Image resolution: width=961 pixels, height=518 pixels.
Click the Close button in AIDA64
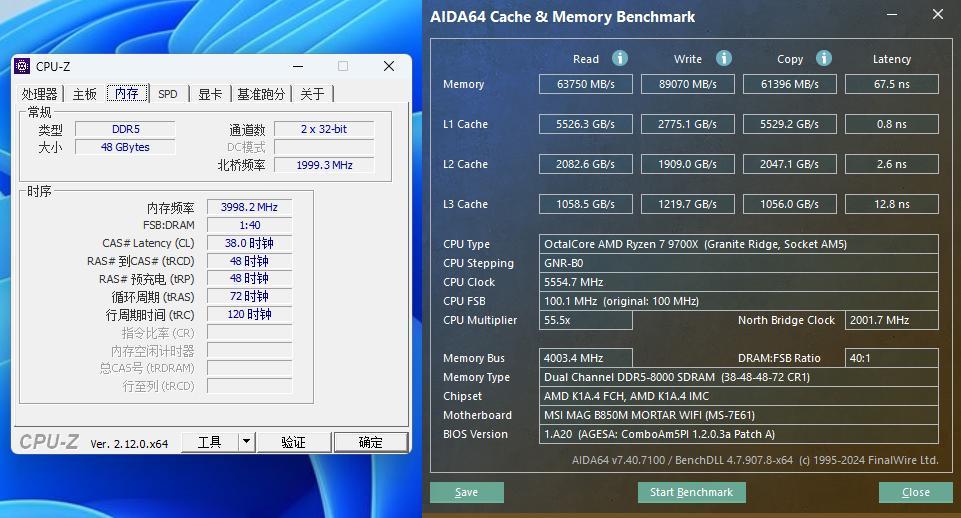[916, 492]
